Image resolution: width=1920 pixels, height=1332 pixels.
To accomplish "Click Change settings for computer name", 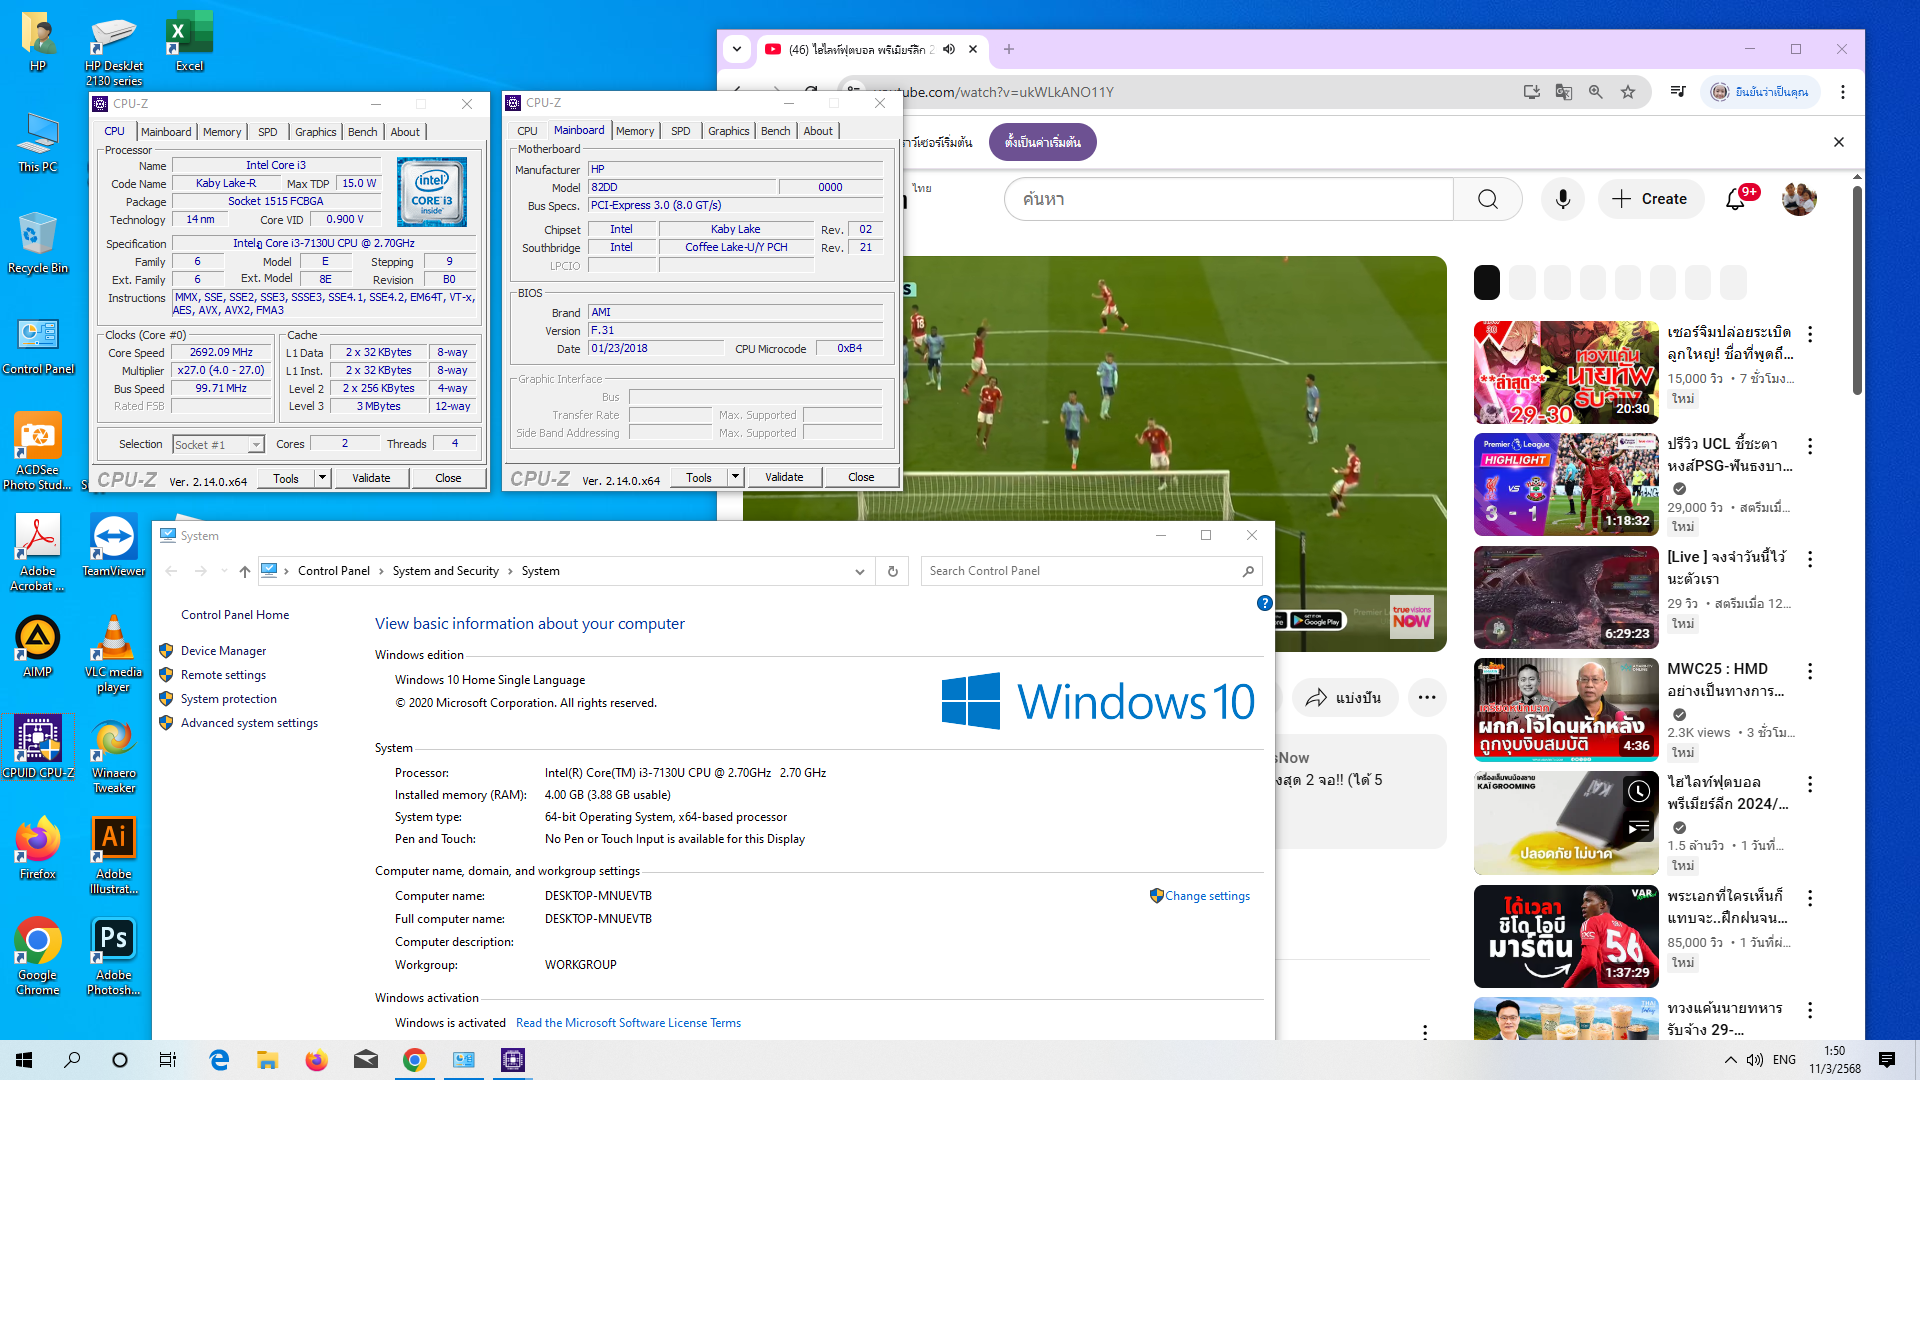I will [x=1207, y=896].
